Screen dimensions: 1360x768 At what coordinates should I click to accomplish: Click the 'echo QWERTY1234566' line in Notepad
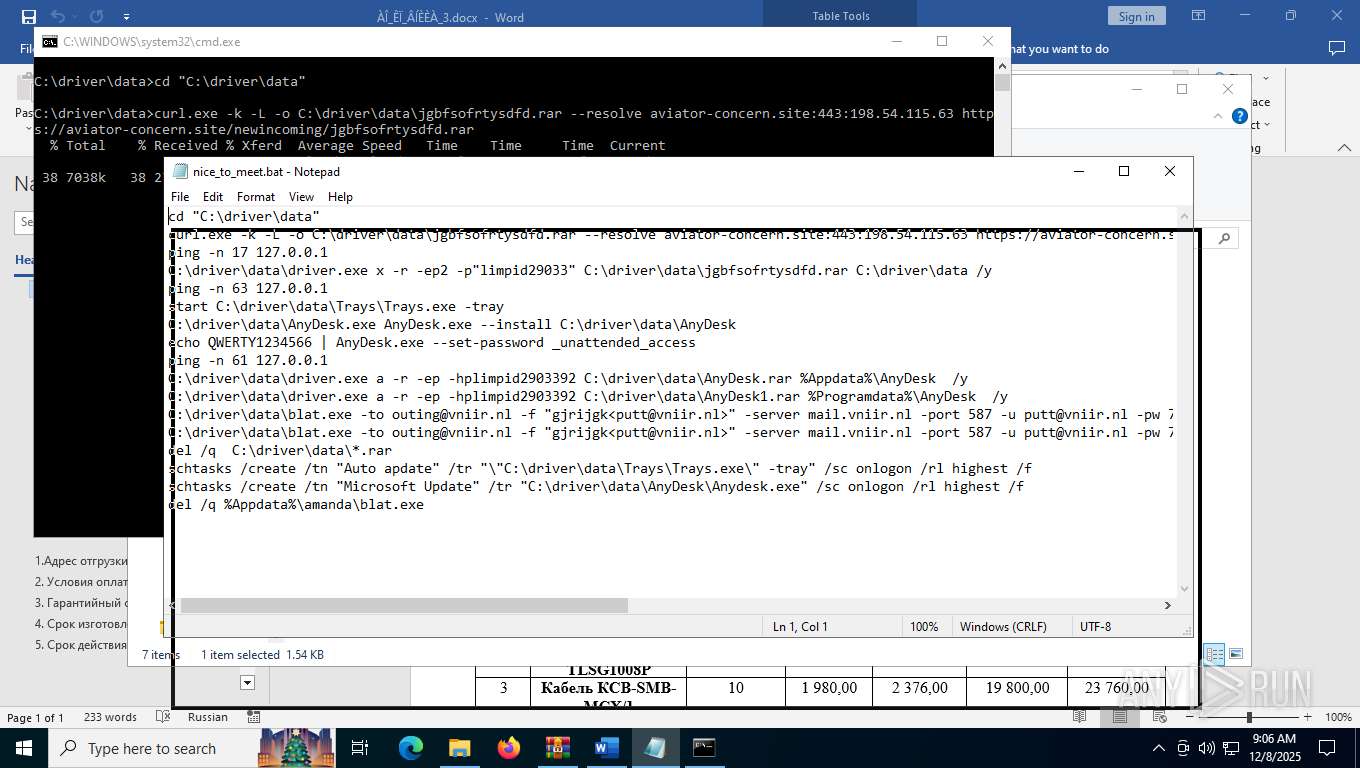432,342
